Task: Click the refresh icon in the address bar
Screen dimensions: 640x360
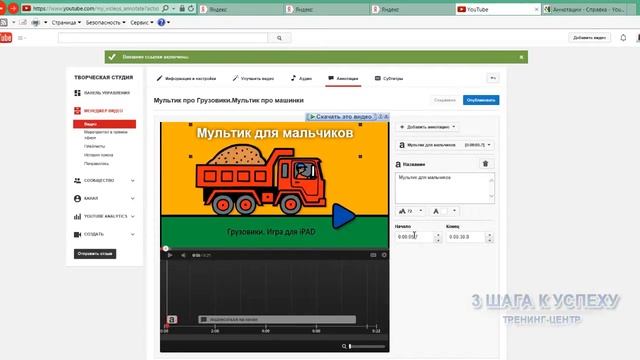Action: [x=191, y=9]
